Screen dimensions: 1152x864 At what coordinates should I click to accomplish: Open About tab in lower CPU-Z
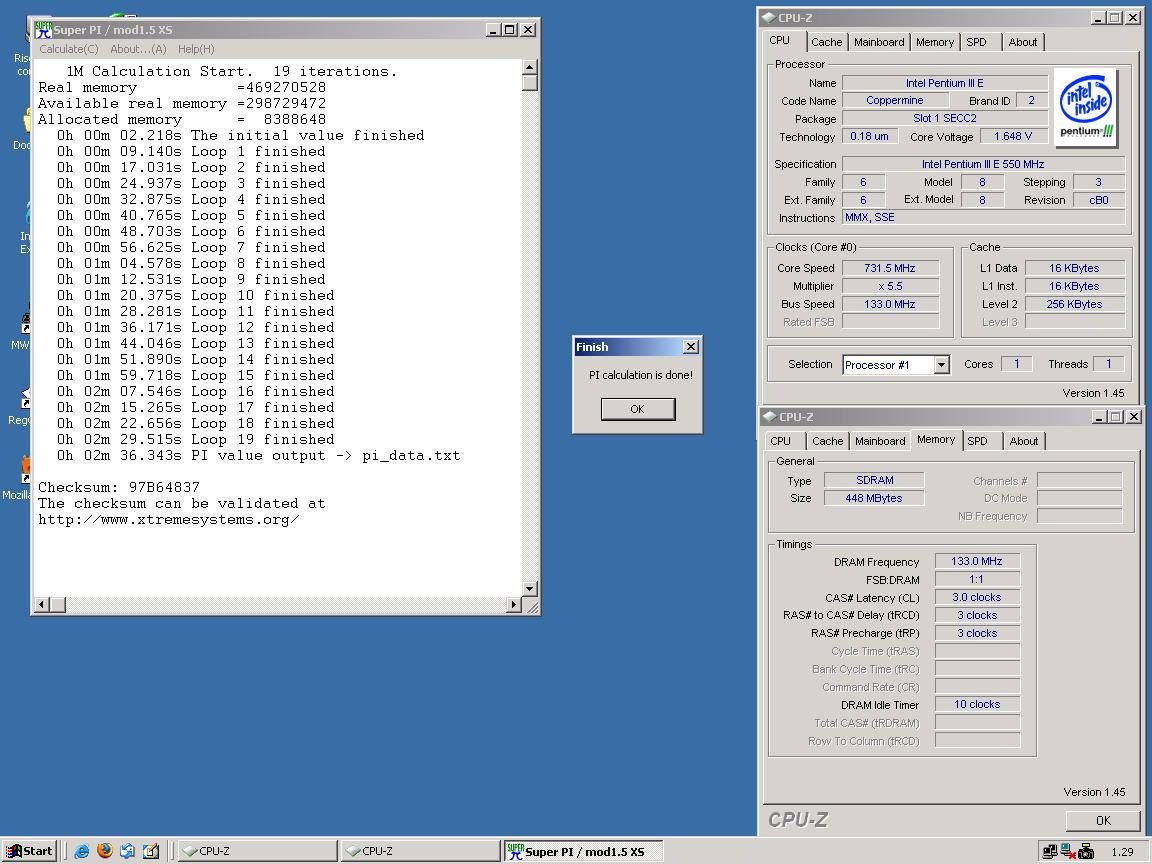[1023, 441]
